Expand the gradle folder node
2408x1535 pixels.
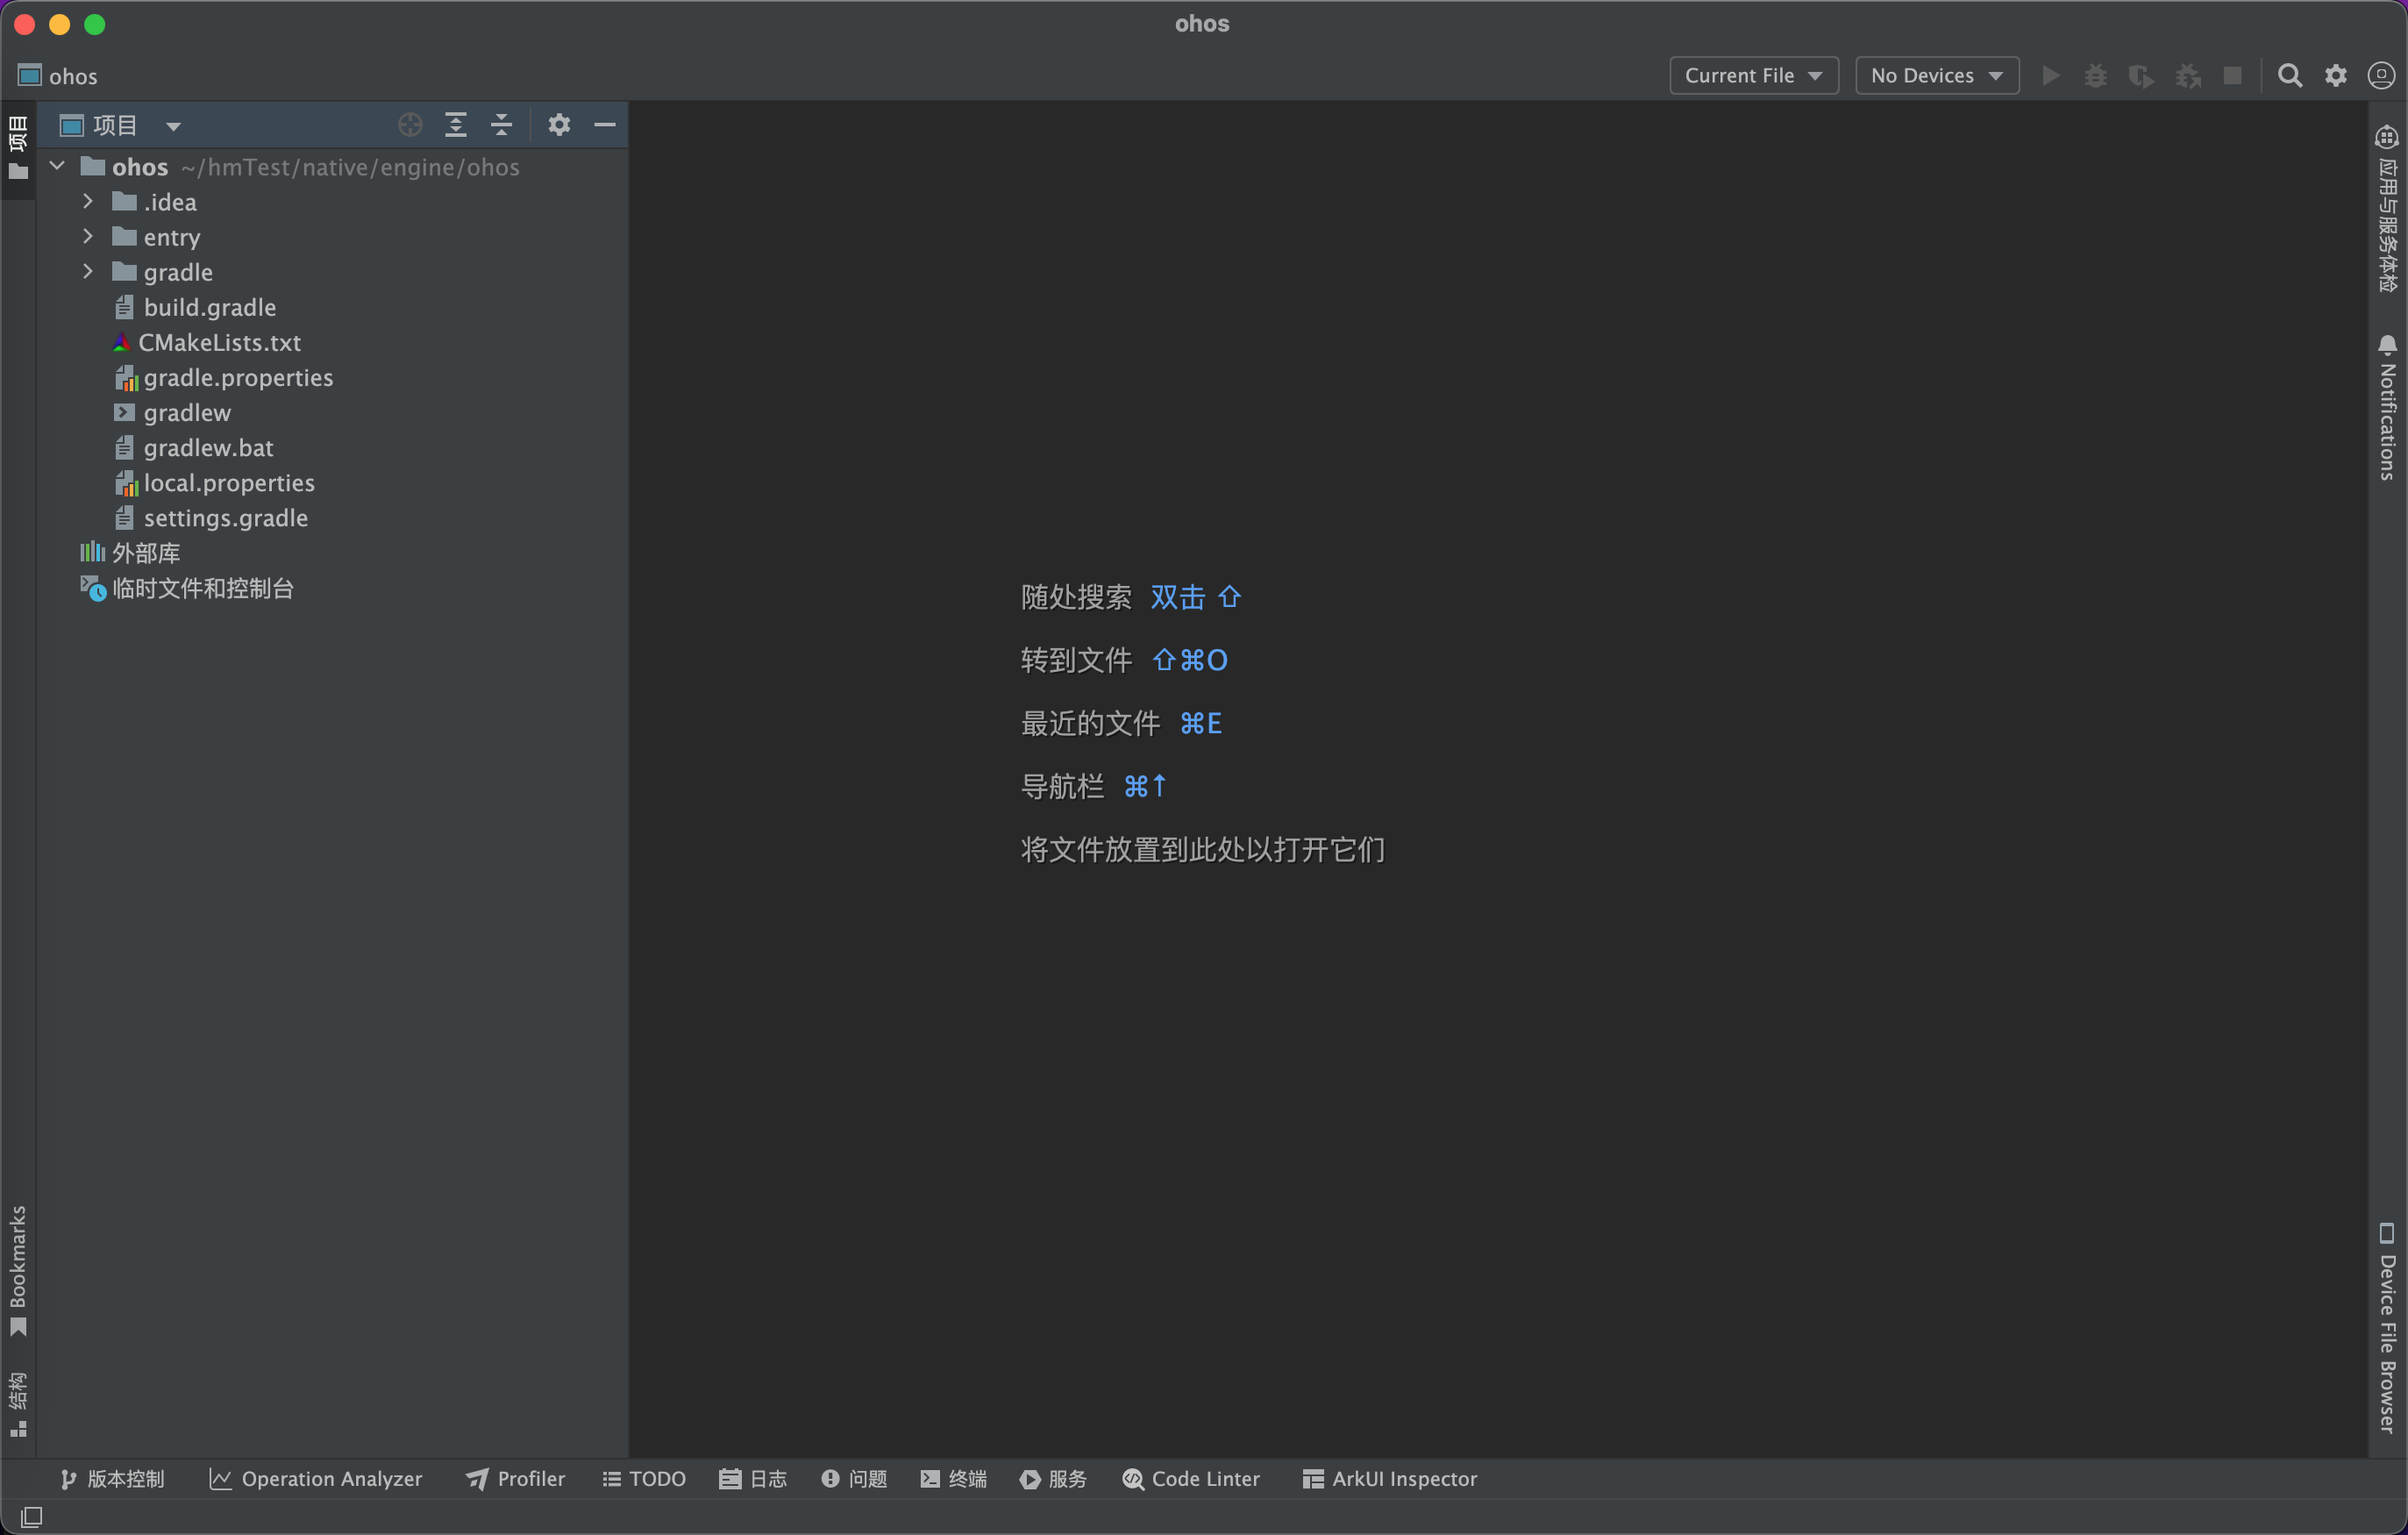(88, 272)
